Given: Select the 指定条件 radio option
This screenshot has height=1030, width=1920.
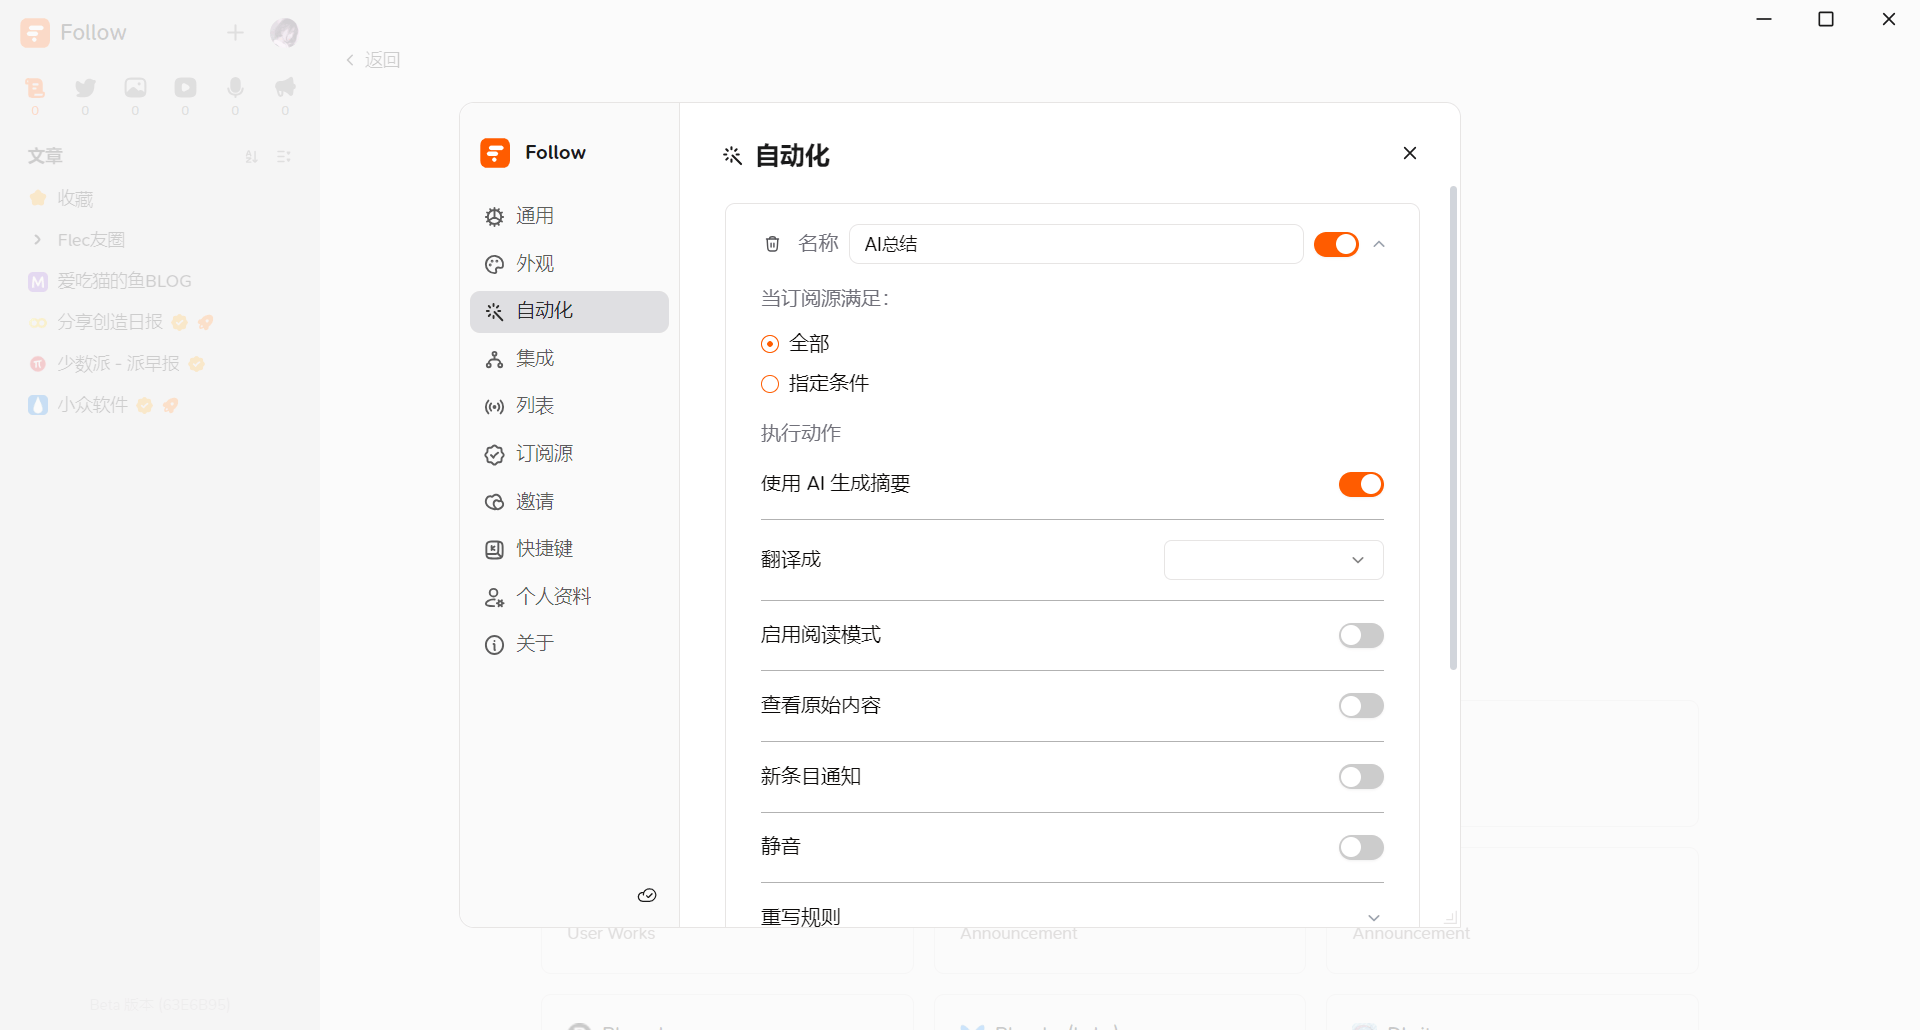Looking at the screenshot, I should [770, 384].
